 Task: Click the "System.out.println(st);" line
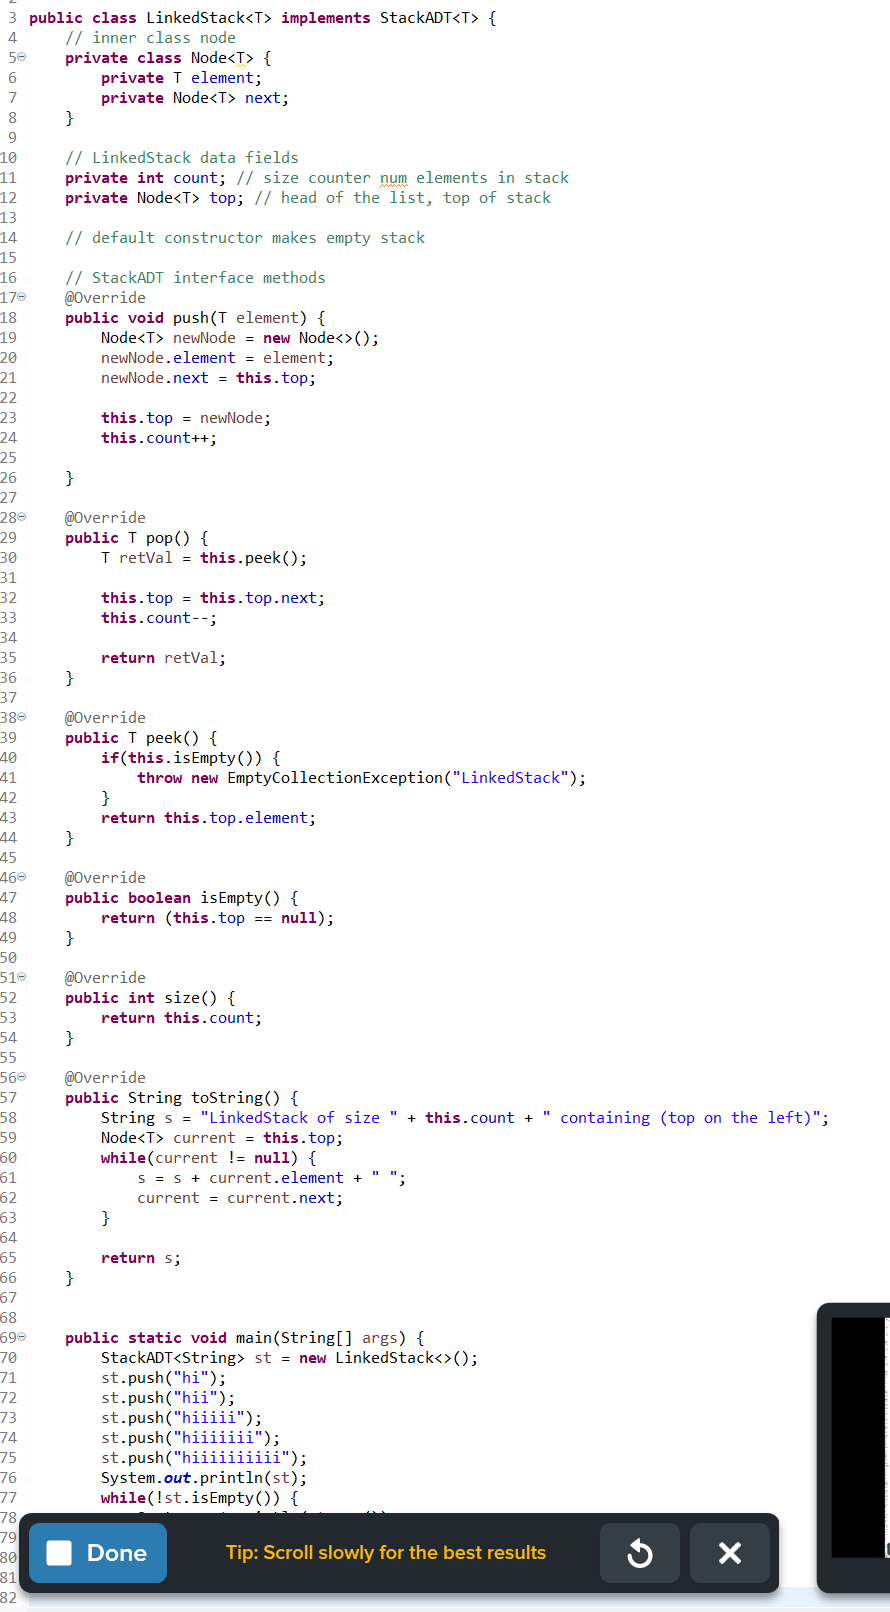point(204,1478)
